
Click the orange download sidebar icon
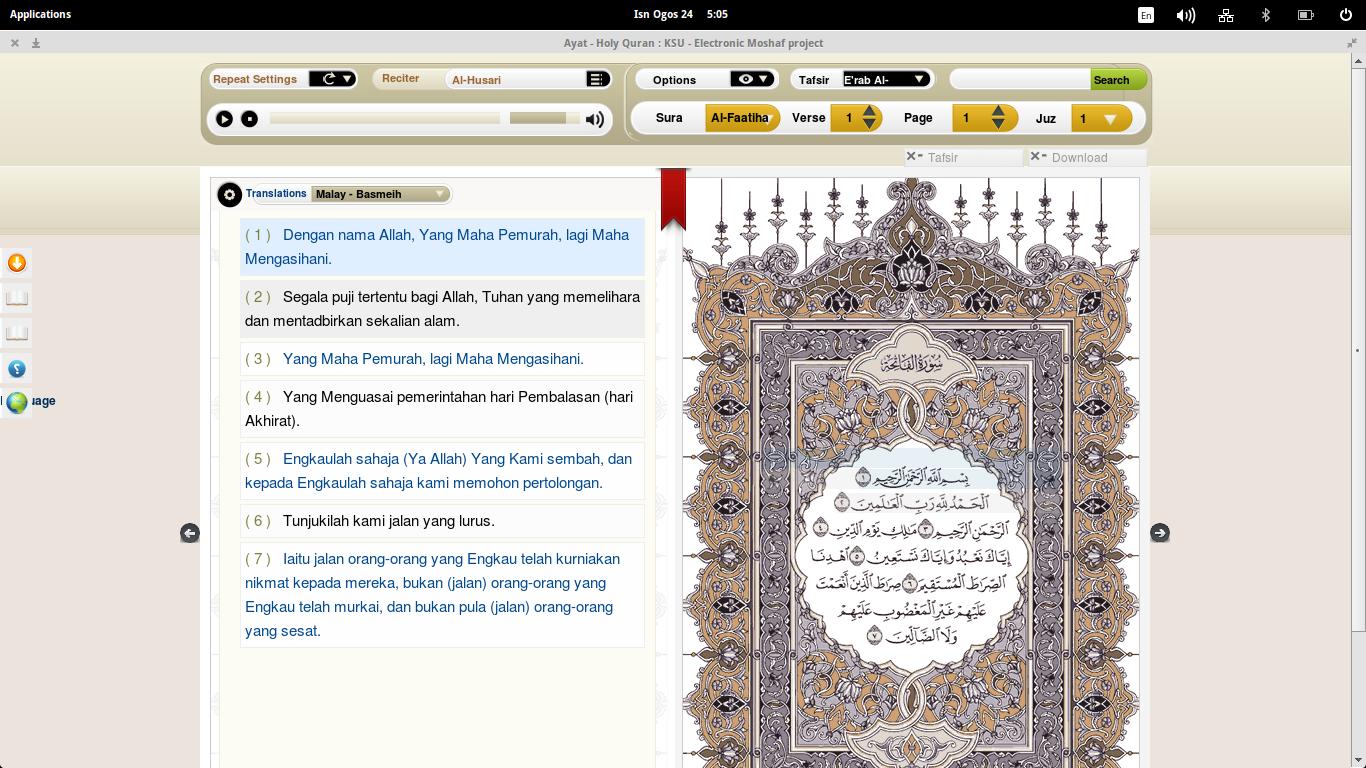pyautogui.click(x=17, y=263)
